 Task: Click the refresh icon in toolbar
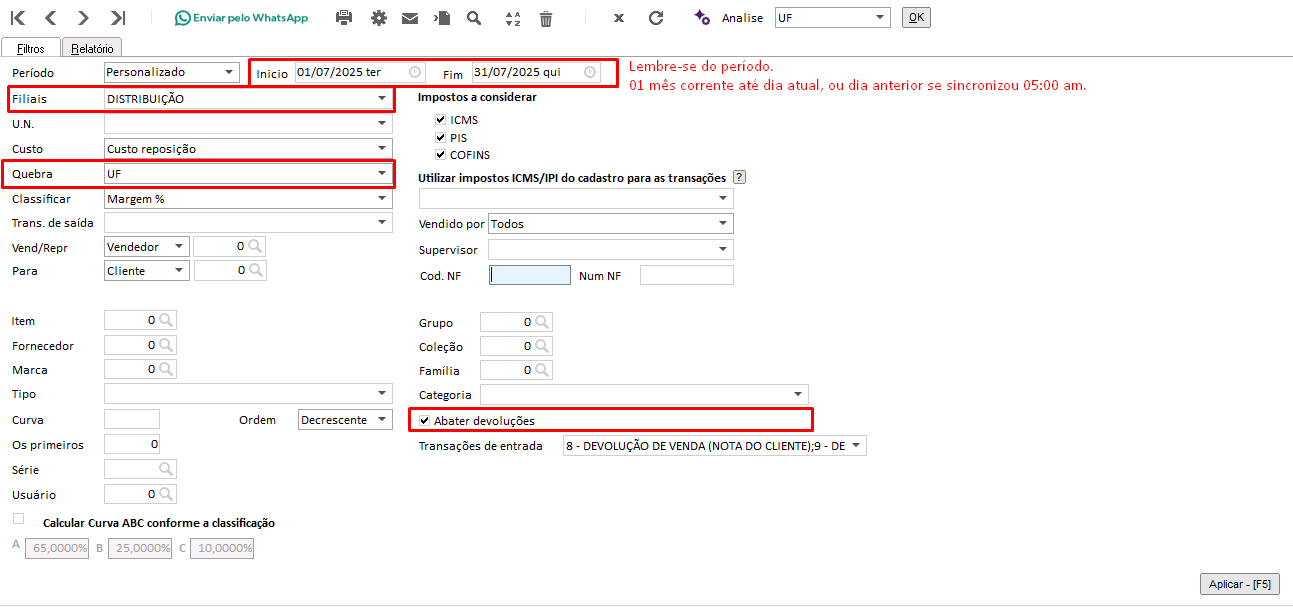(656, 18)
